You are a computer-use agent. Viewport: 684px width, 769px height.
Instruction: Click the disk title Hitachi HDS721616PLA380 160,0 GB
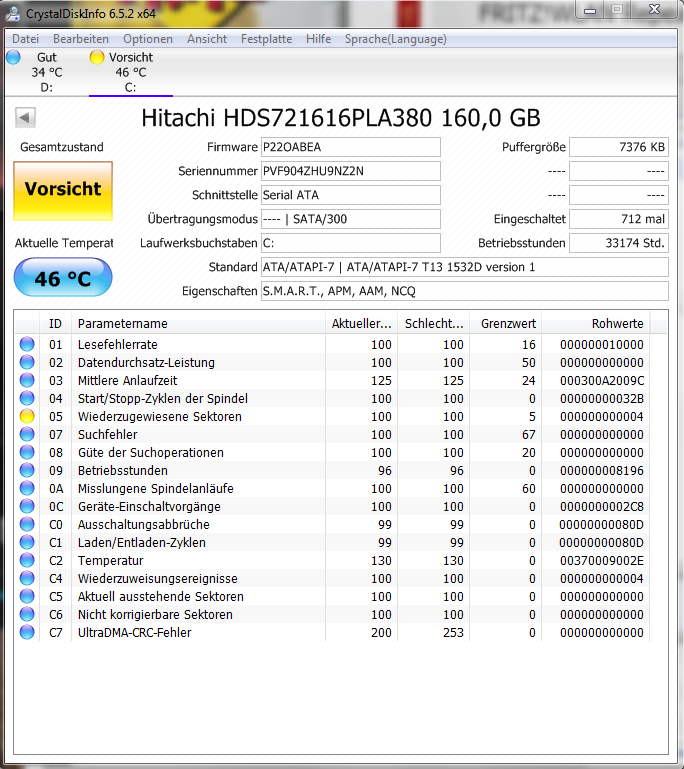pos(341,118)
